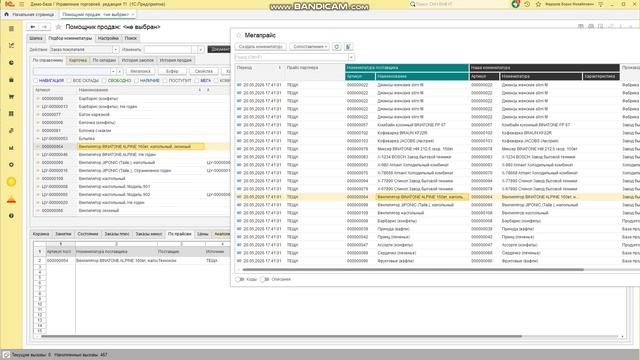Click the green notification icon in title bar
The height and width of the screenshot is (360, 640).
[x=516, y=4]
